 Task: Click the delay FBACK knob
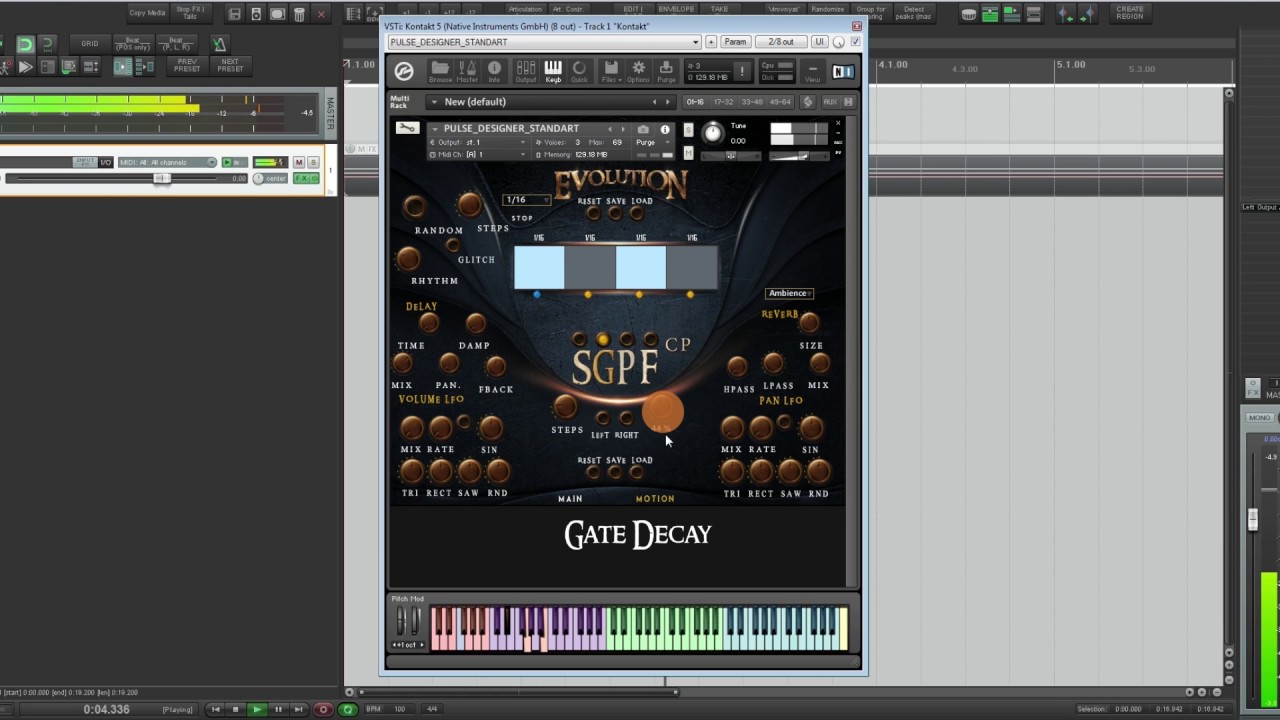495,366
